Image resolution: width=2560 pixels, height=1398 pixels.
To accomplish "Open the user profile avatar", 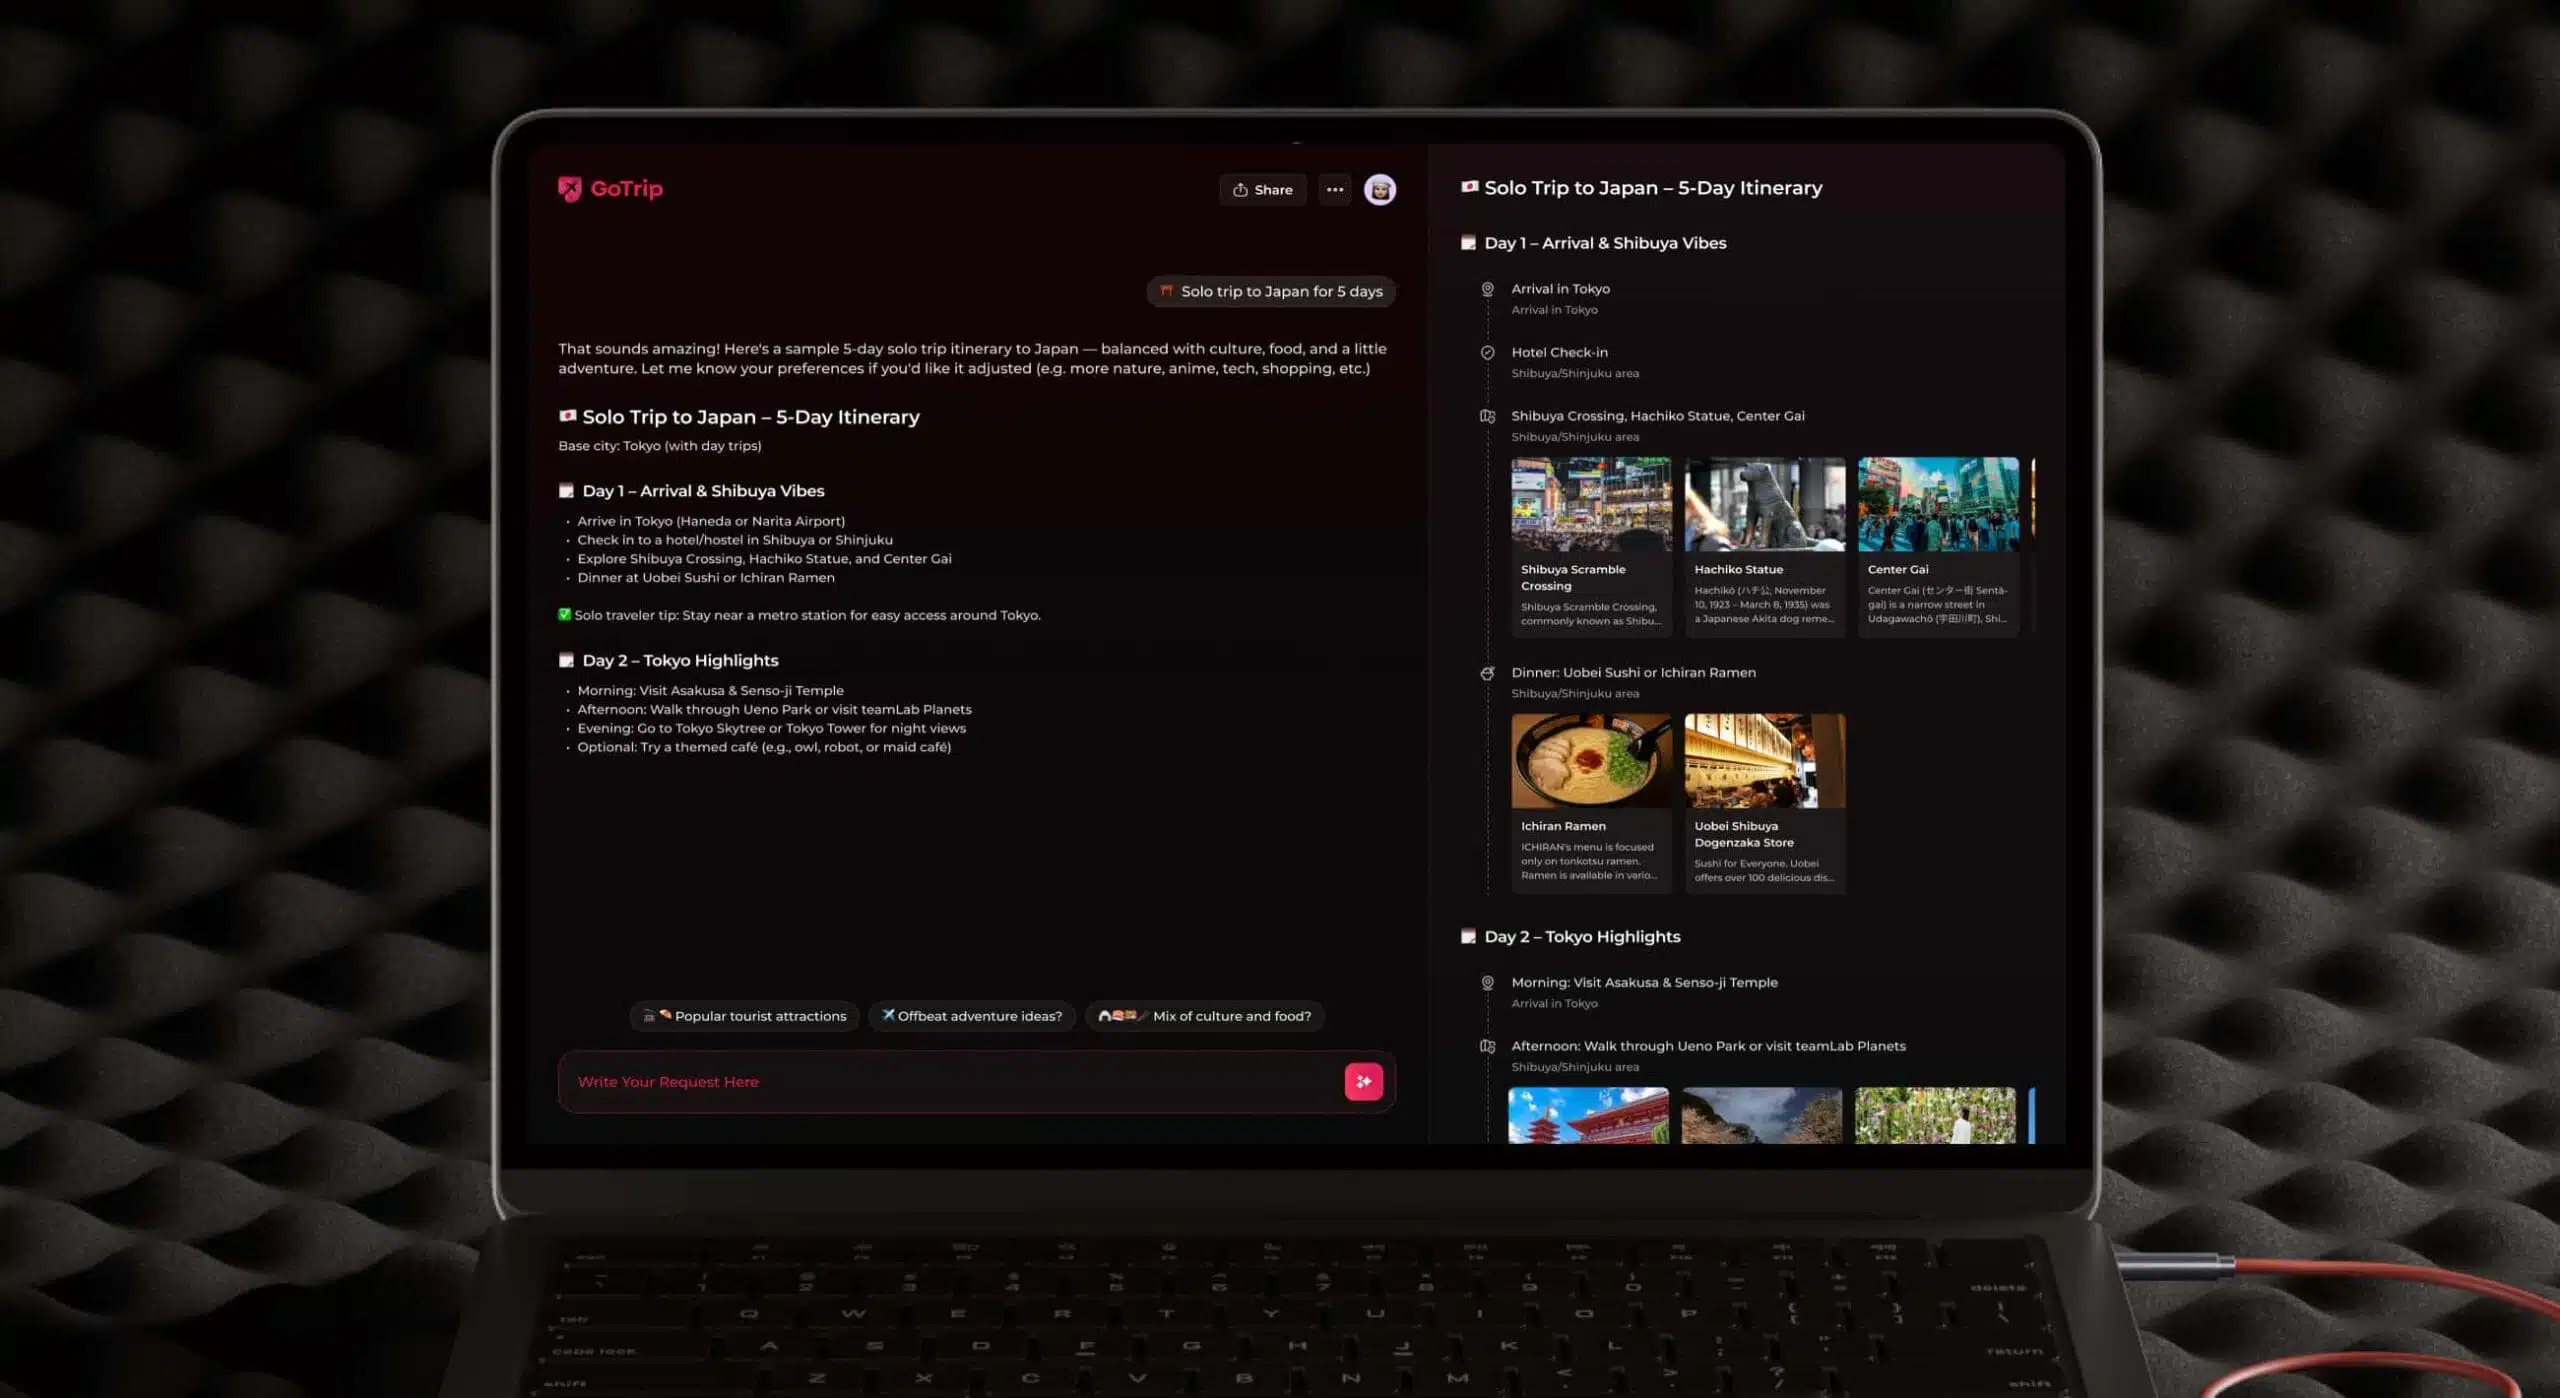I will (x=1380, y=190).
